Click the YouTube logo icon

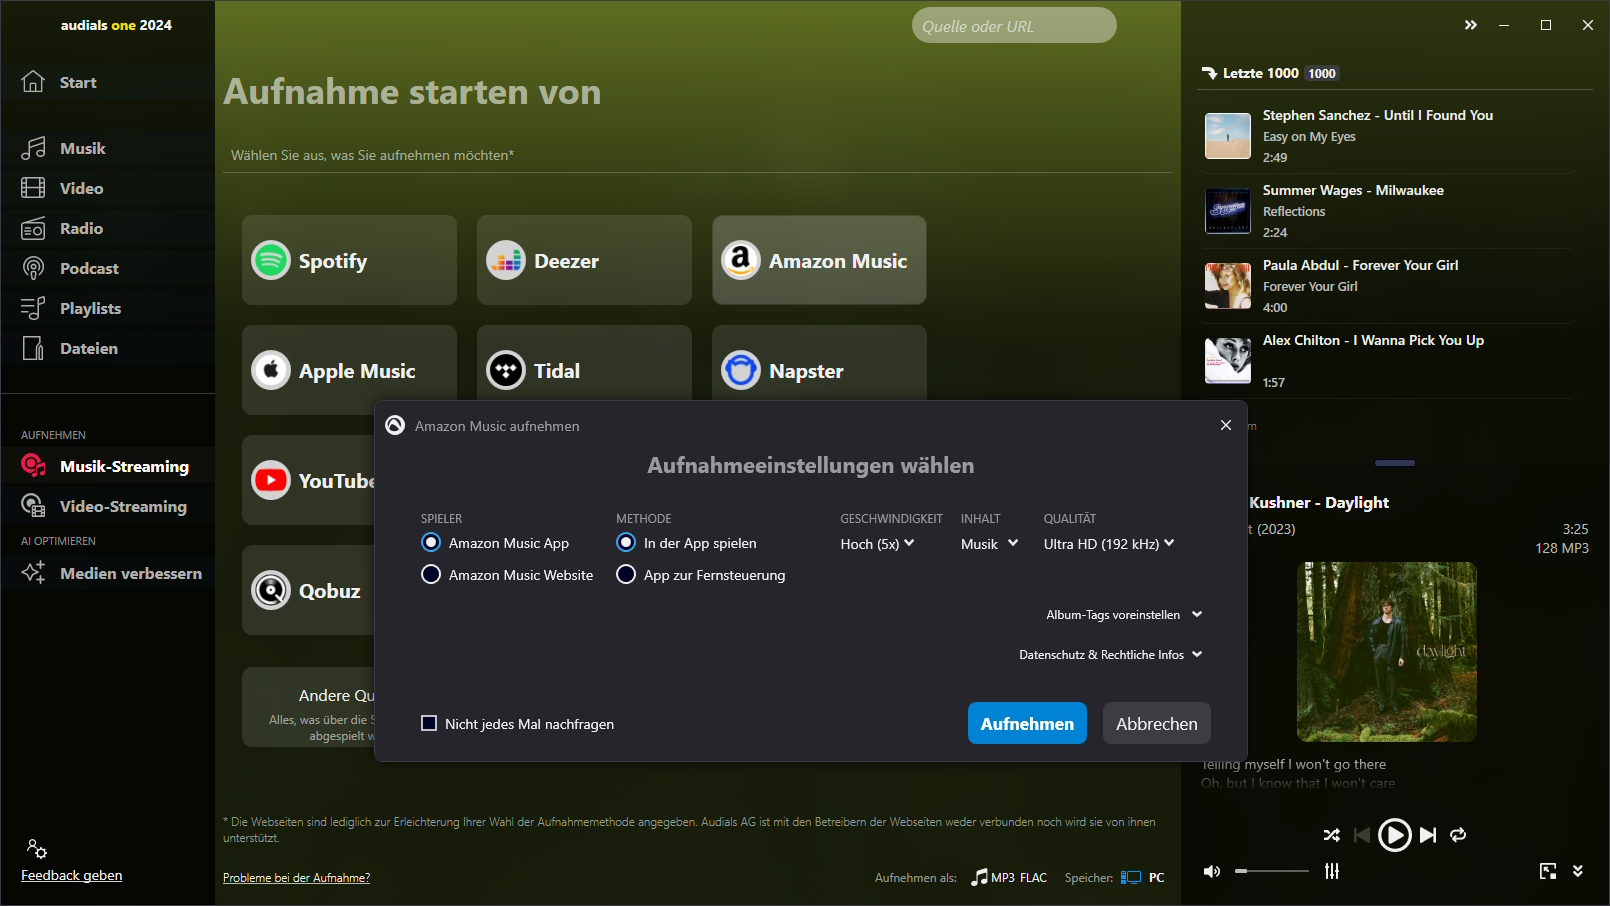click(x=271, y=481)
